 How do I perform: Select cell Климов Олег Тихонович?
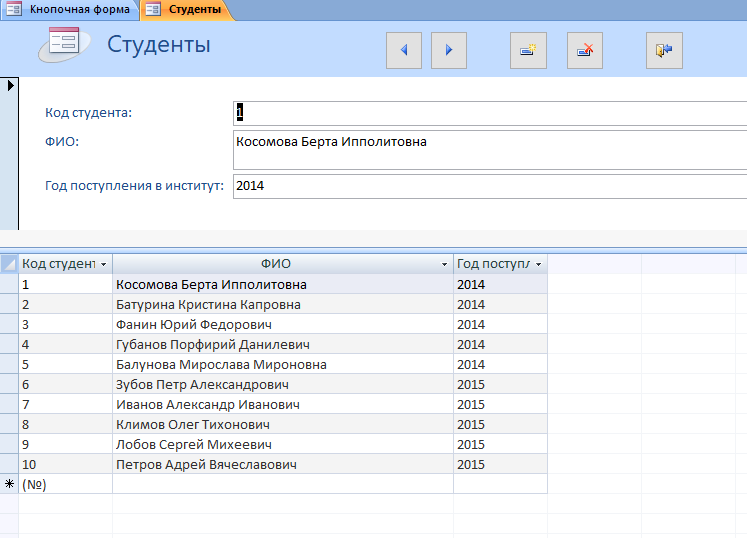[x=283, y=425]
